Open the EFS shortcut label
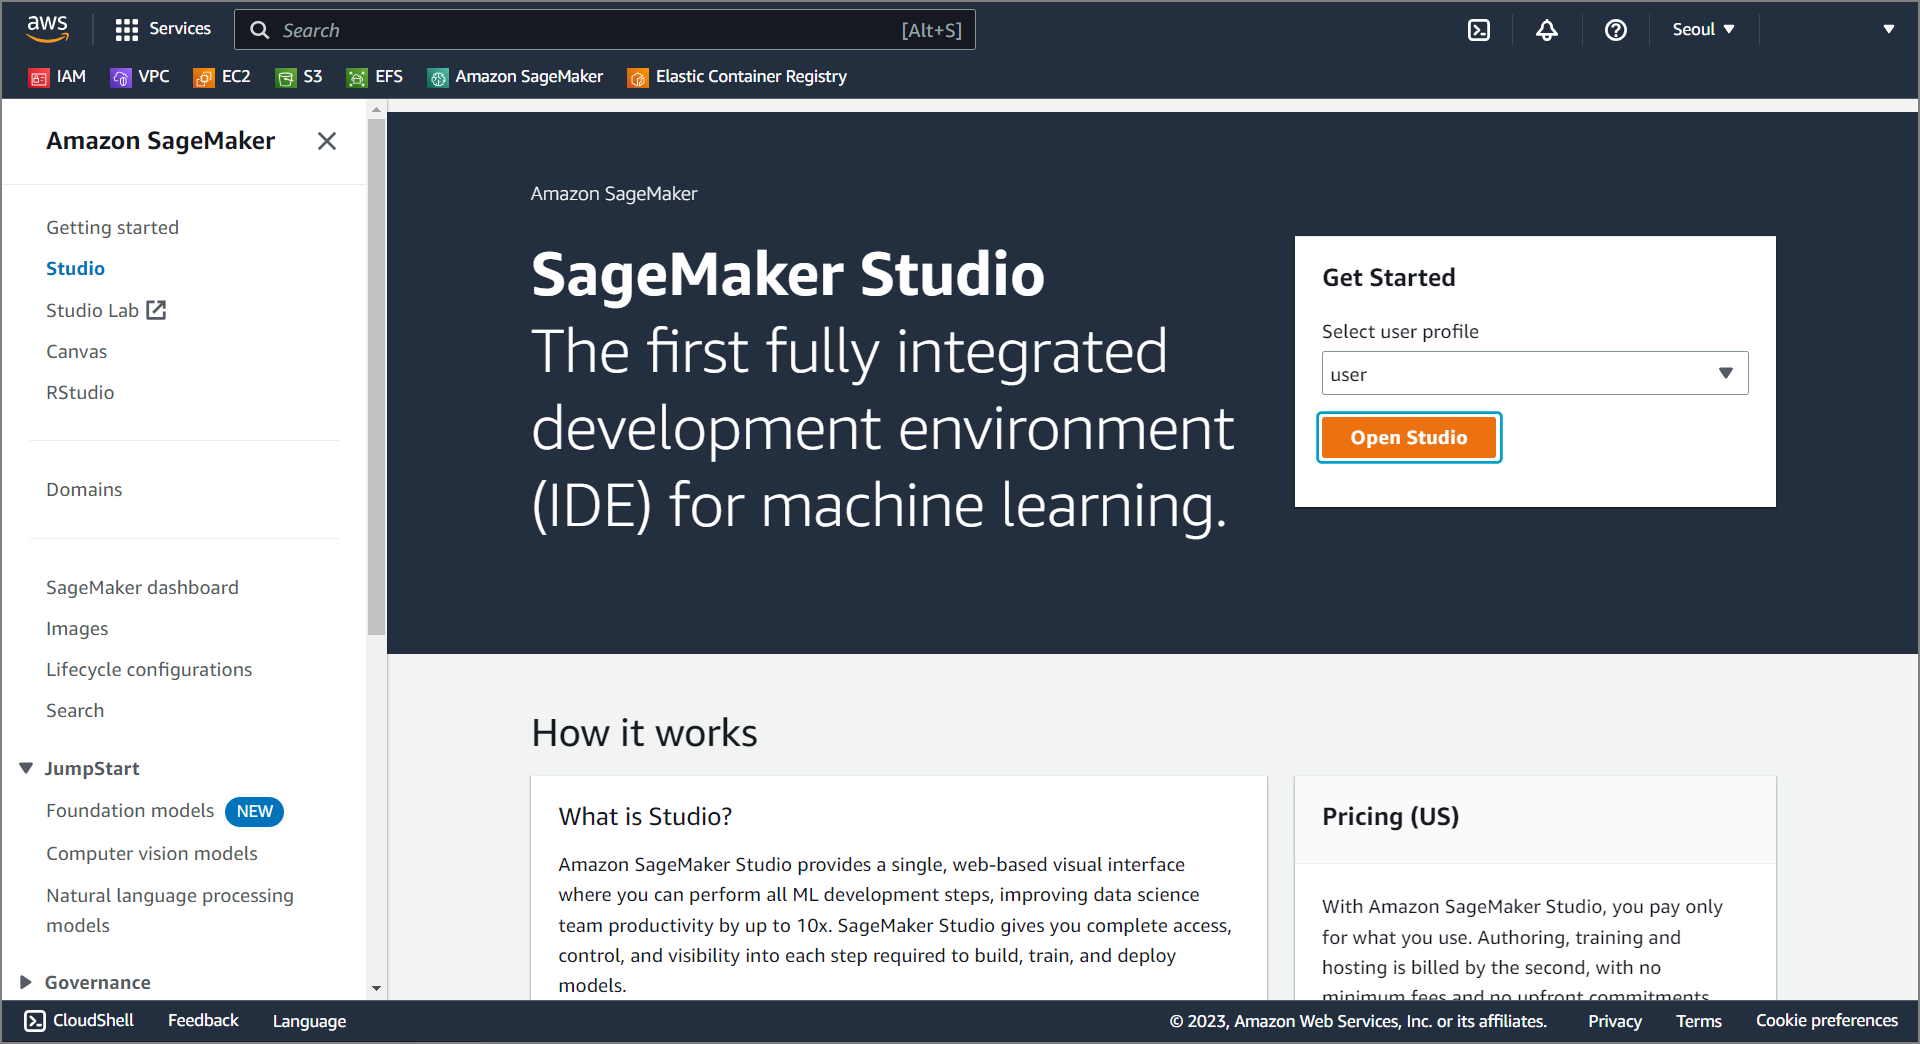This screenshot has width=1920, height=1044. (x=389, y=77)
